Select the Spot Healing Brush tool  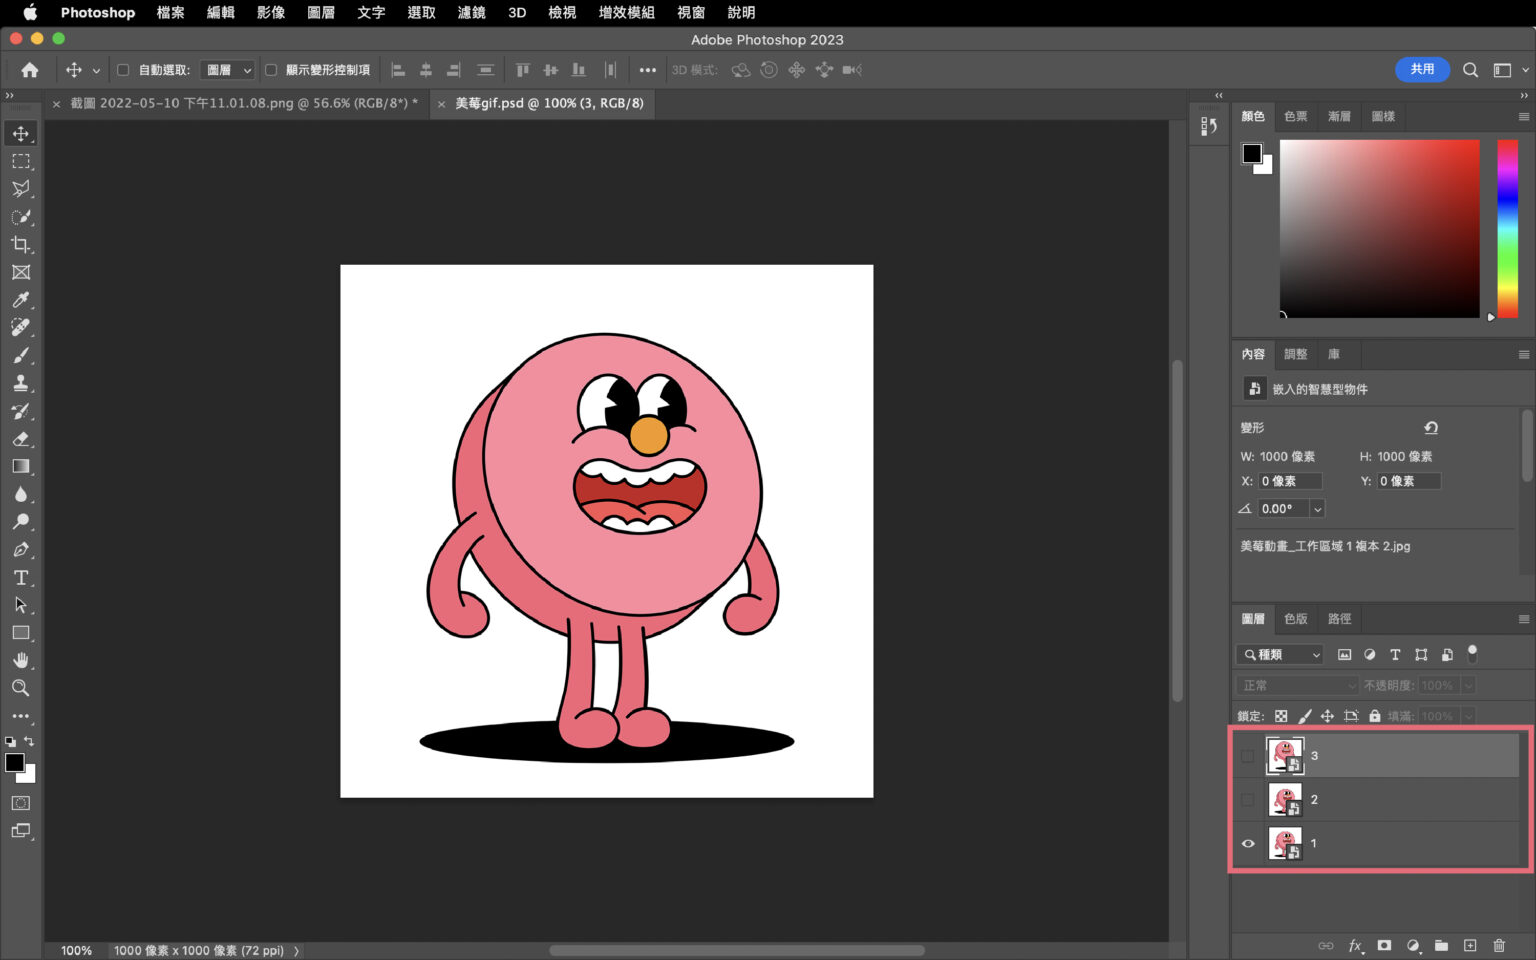click(x=21, y=328)
